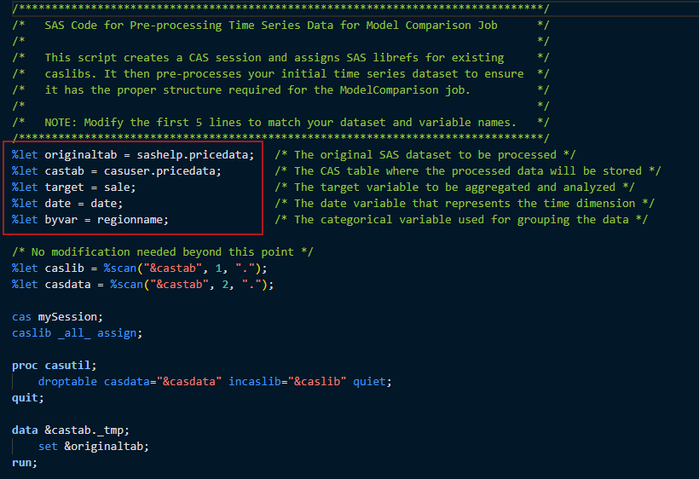Click the '%scan' call on the caslib line
Image resolution: width=699 pixels, height=479 pixels.
tap(120, 268)
